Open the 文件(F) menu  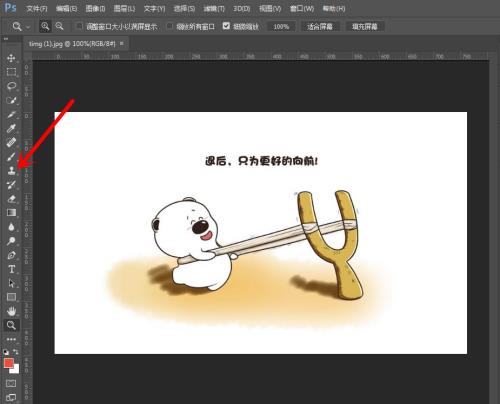pyautogui.click(x=37, y=8)
